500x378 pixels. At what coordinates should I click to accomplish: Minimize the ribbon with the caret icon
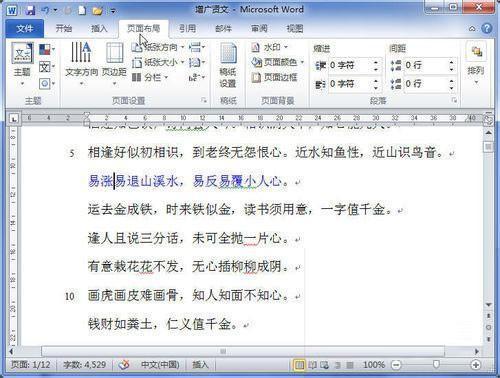472,29
